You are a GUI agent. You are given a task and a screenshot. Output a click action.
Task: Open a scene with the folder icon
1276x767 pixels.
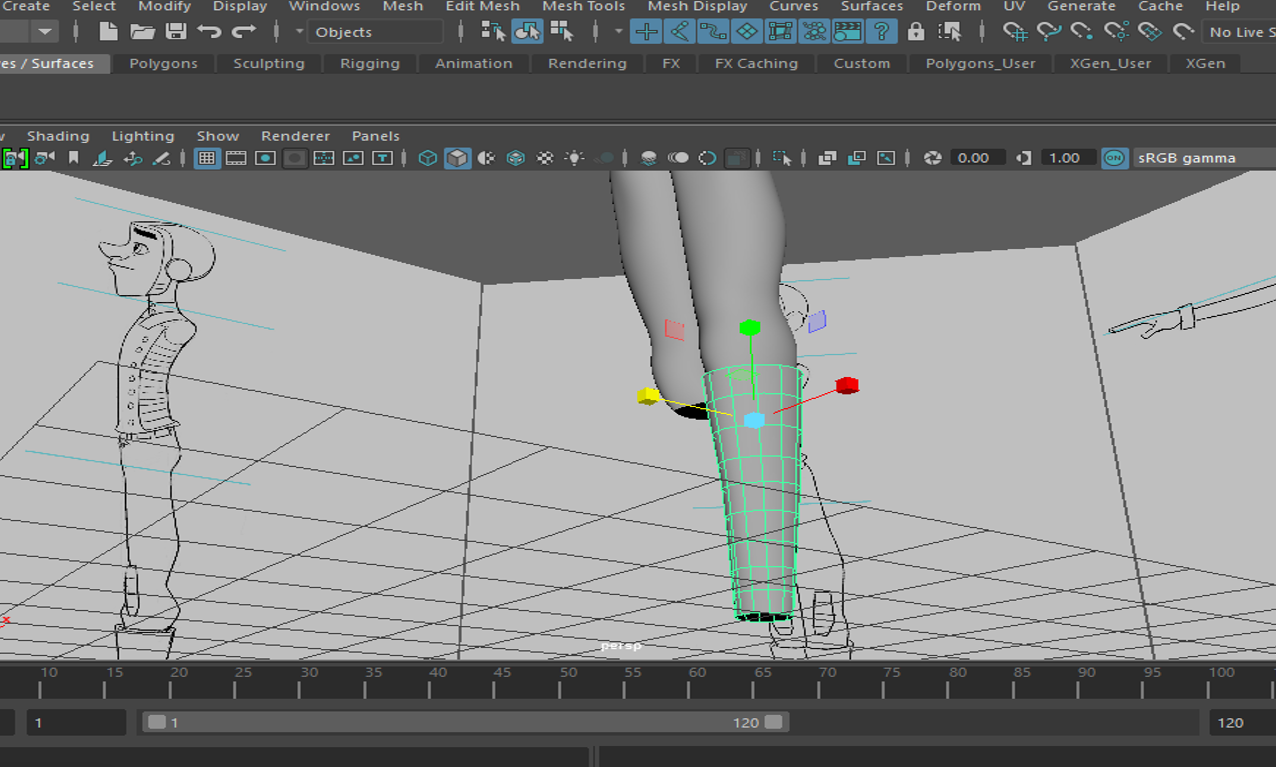(x=142, y=32)
